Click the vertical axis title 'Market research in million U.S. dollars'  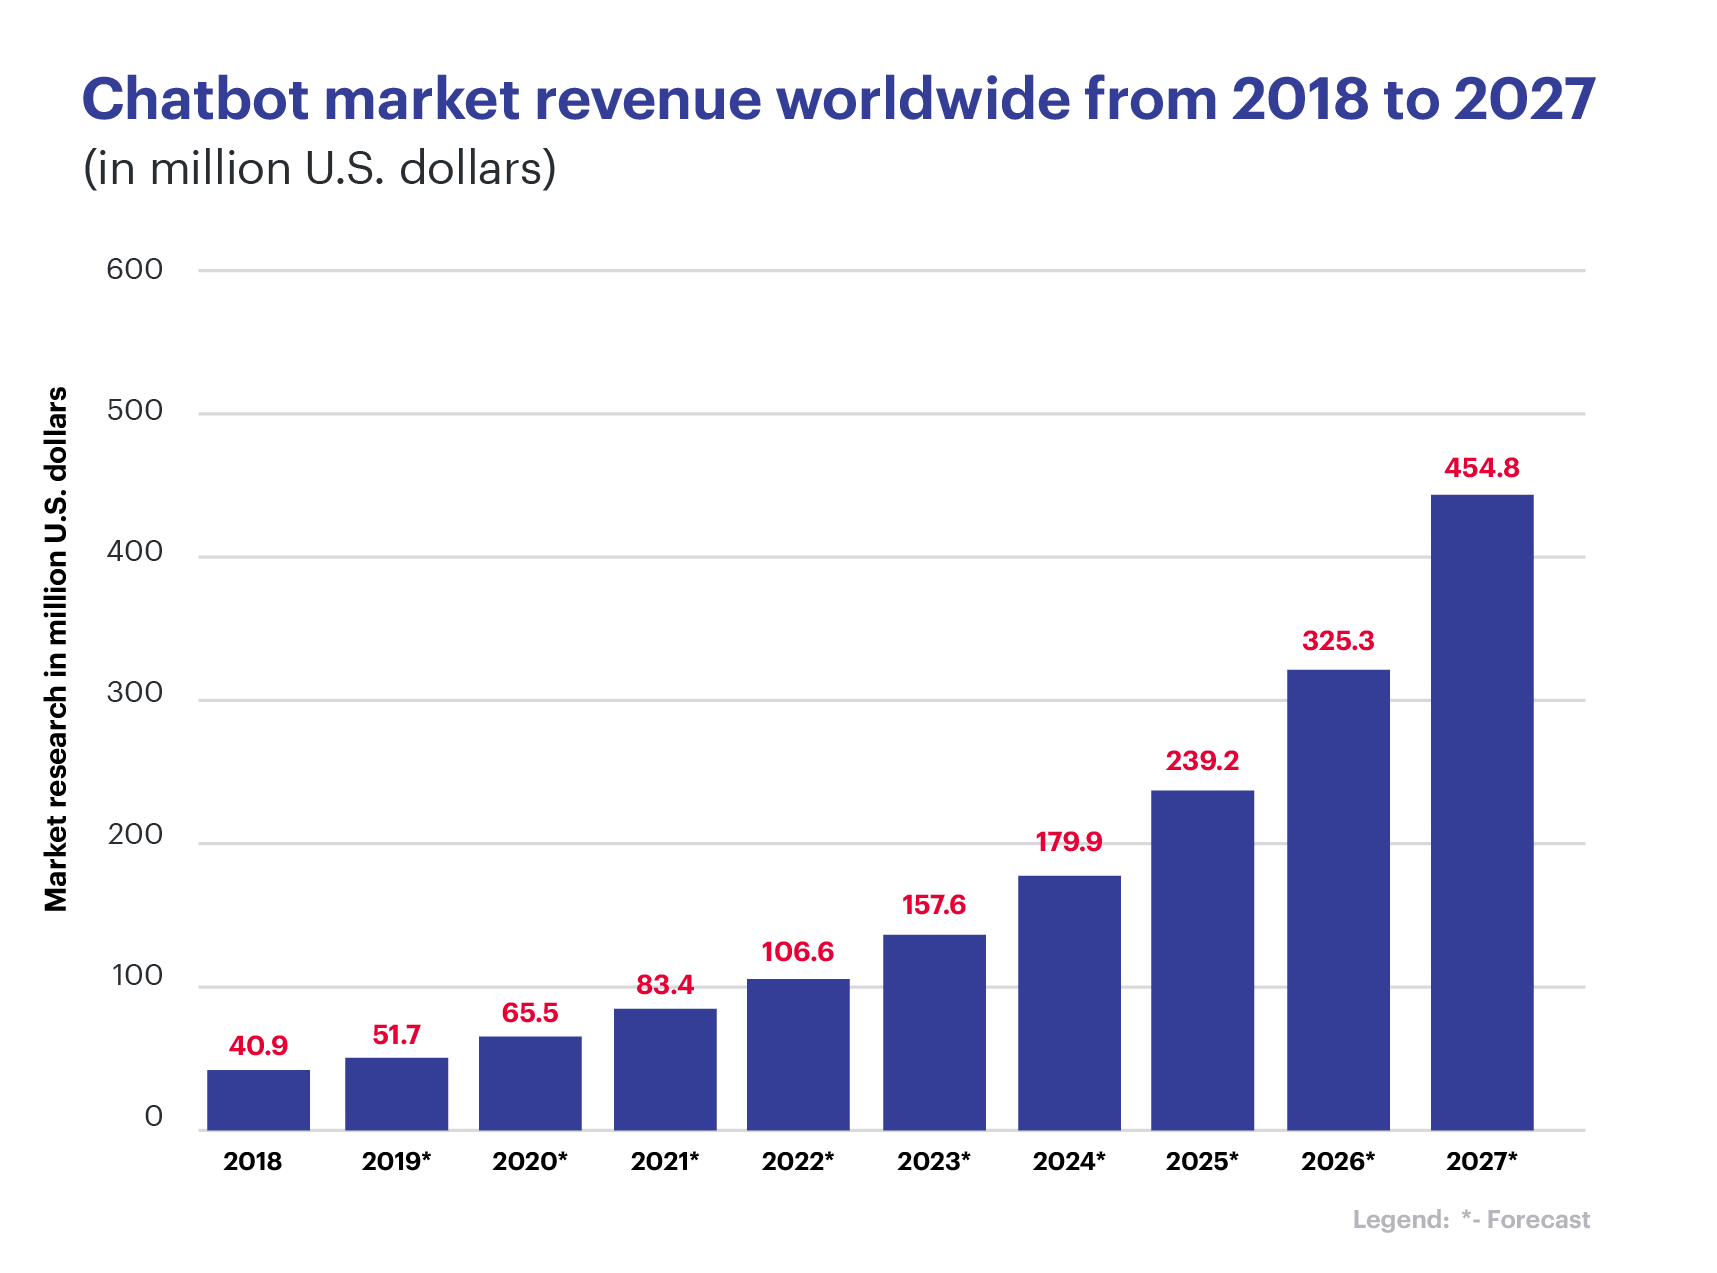[57, 649]
